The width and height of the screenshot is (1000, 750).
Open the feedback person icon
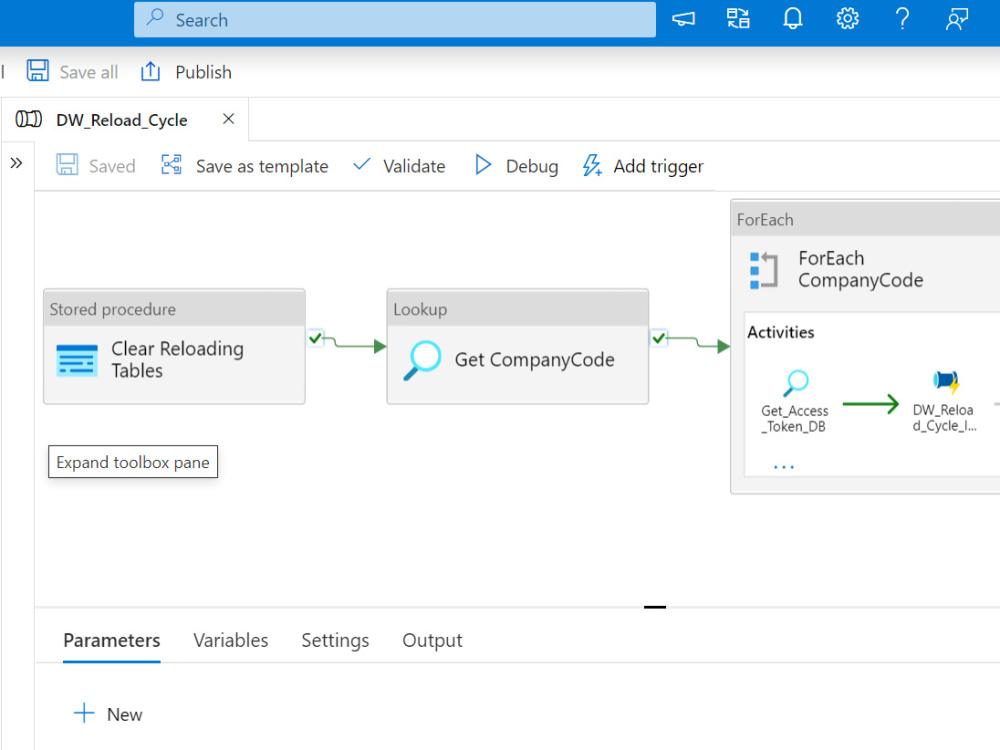(x=957, y=19)
